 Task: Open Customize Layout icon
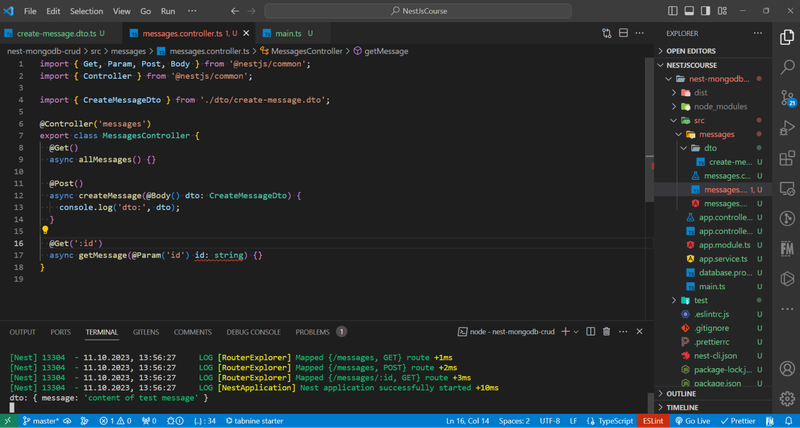point(722,11)
